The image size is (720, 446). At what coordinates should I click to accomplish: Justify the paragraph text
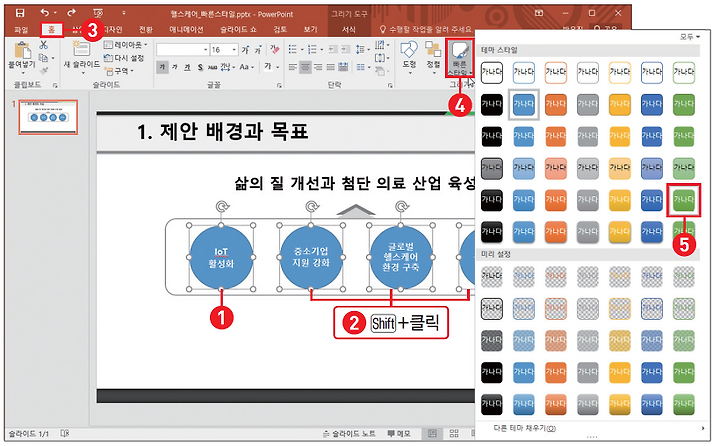click(330, 67)
